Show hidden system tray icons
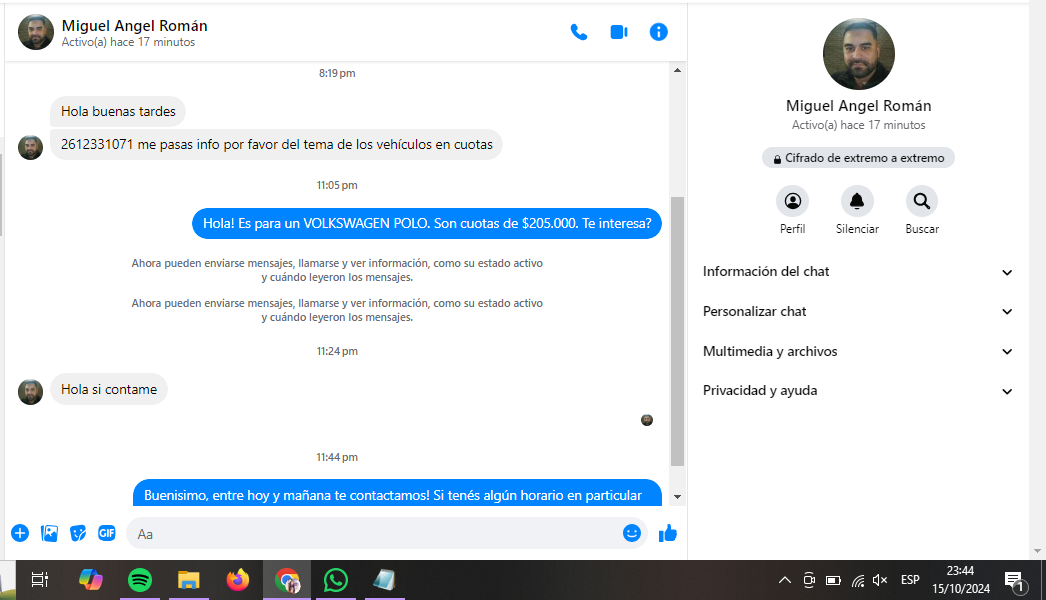The image size is (1046, 600). pos(784,580)
